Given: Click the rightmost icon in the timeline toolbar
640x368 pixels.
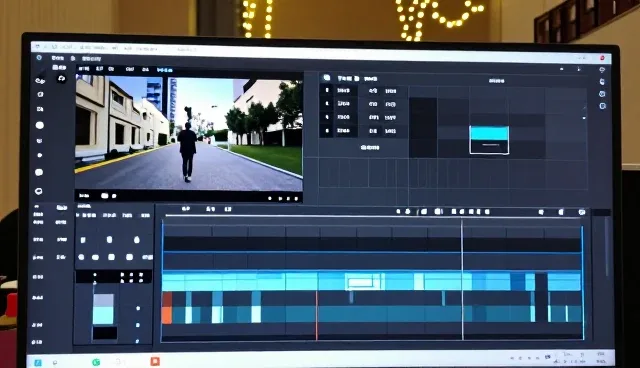Looking at the screenshot, I should (582, 212).
